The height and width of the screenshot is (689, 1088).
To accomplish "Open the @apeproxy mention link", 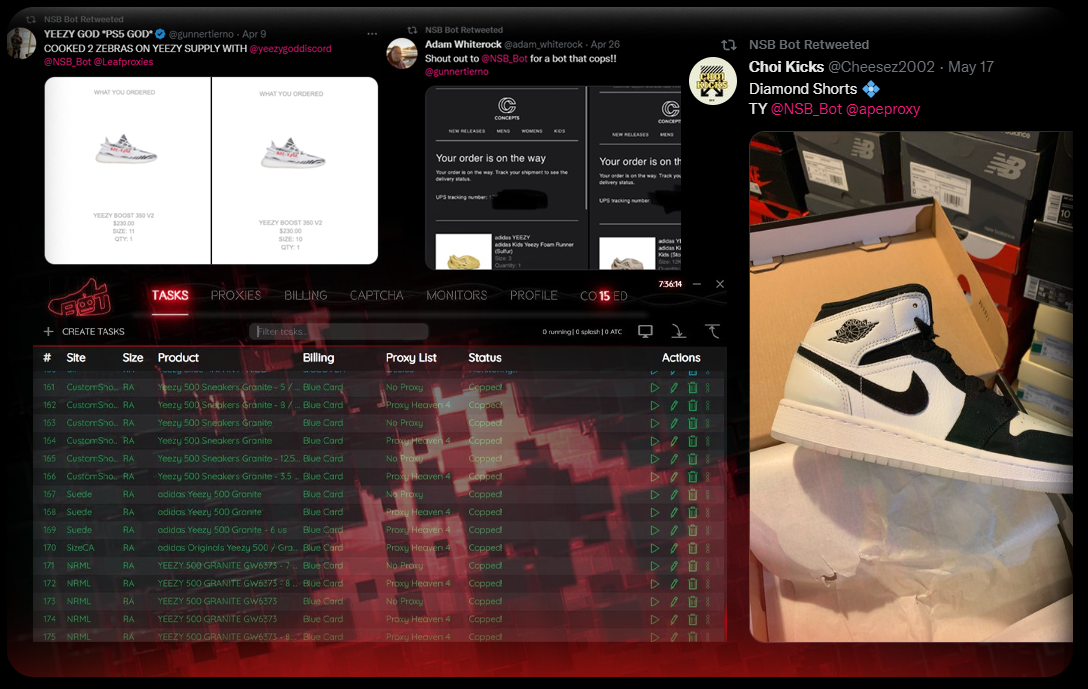I will tap(883, 109).
